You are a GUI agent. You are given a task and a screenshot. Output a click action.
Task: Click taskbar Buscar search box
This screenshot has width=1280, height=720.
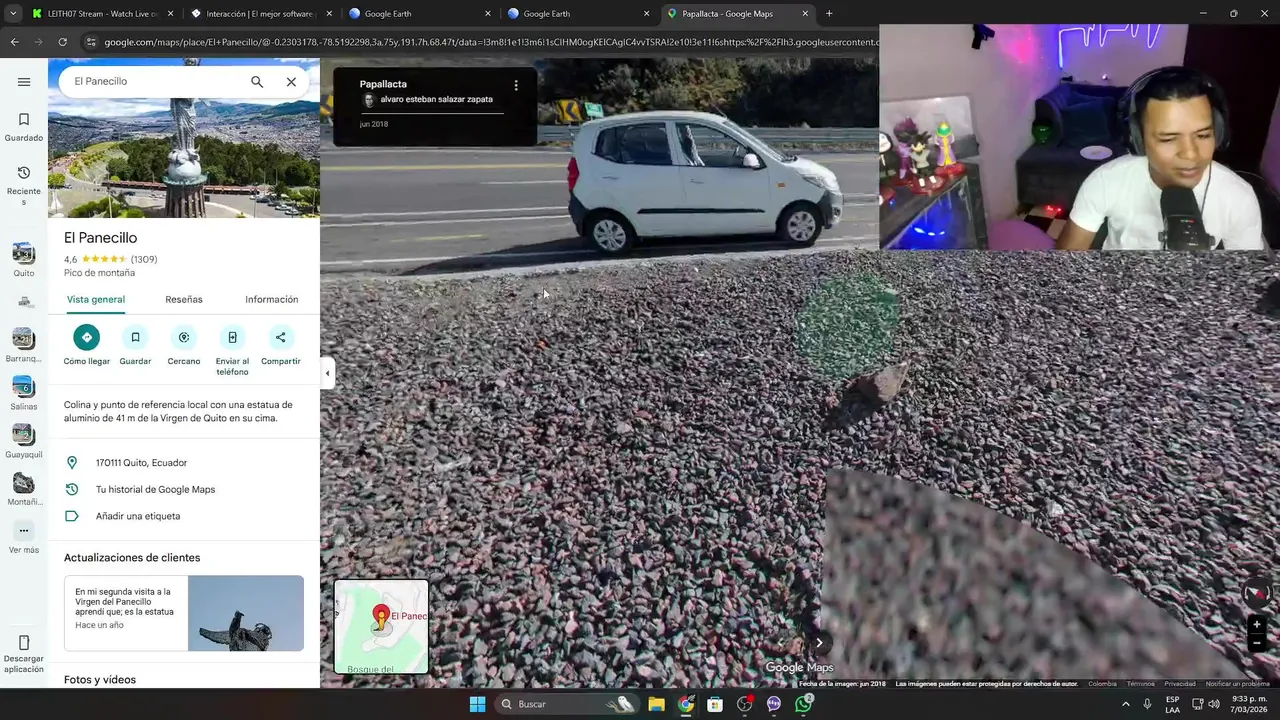tap(567, 704)
